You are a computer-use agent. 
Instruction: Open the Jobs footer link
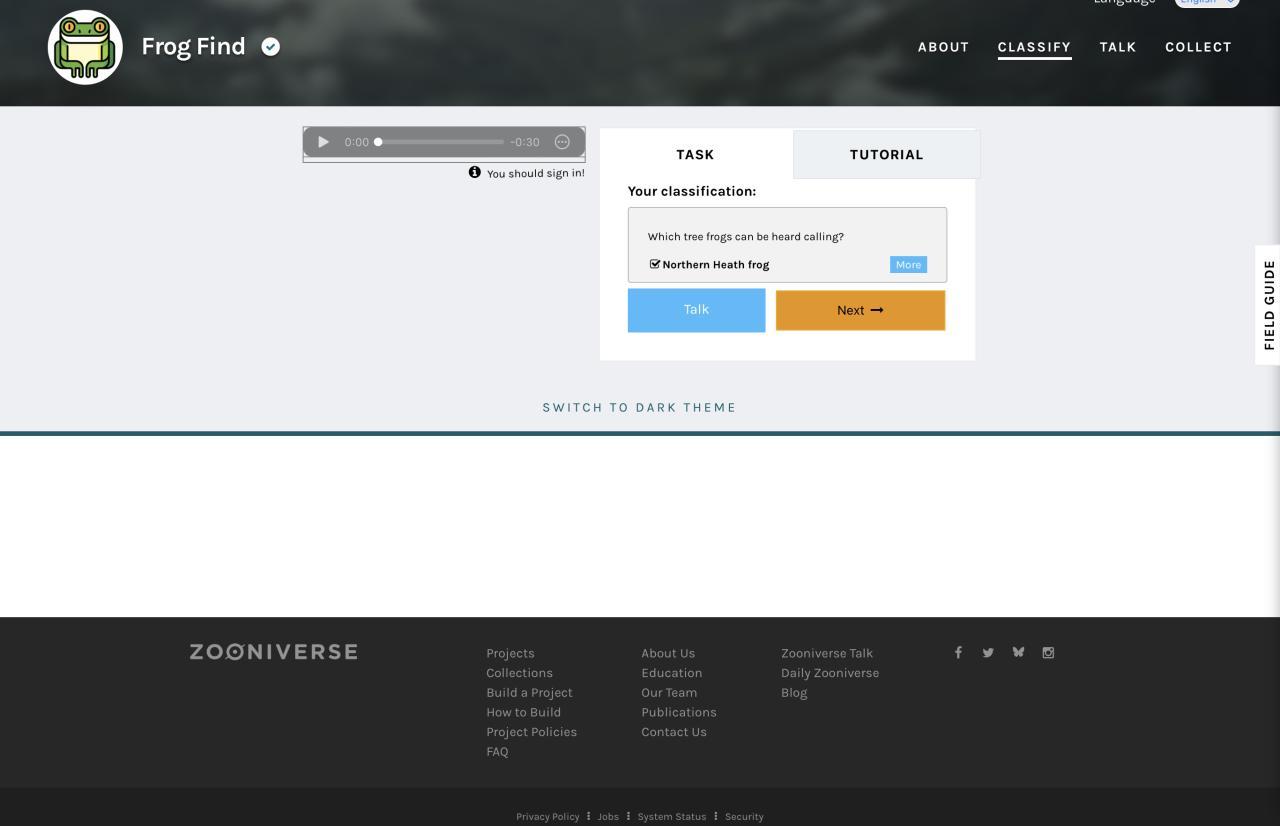(x=608, y=817)
